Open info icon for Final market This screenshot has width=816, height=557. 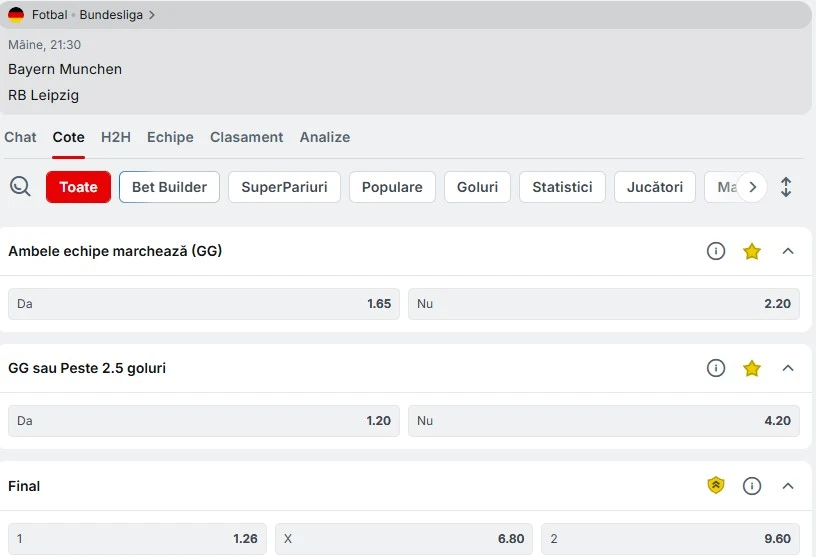coord(751,486)
